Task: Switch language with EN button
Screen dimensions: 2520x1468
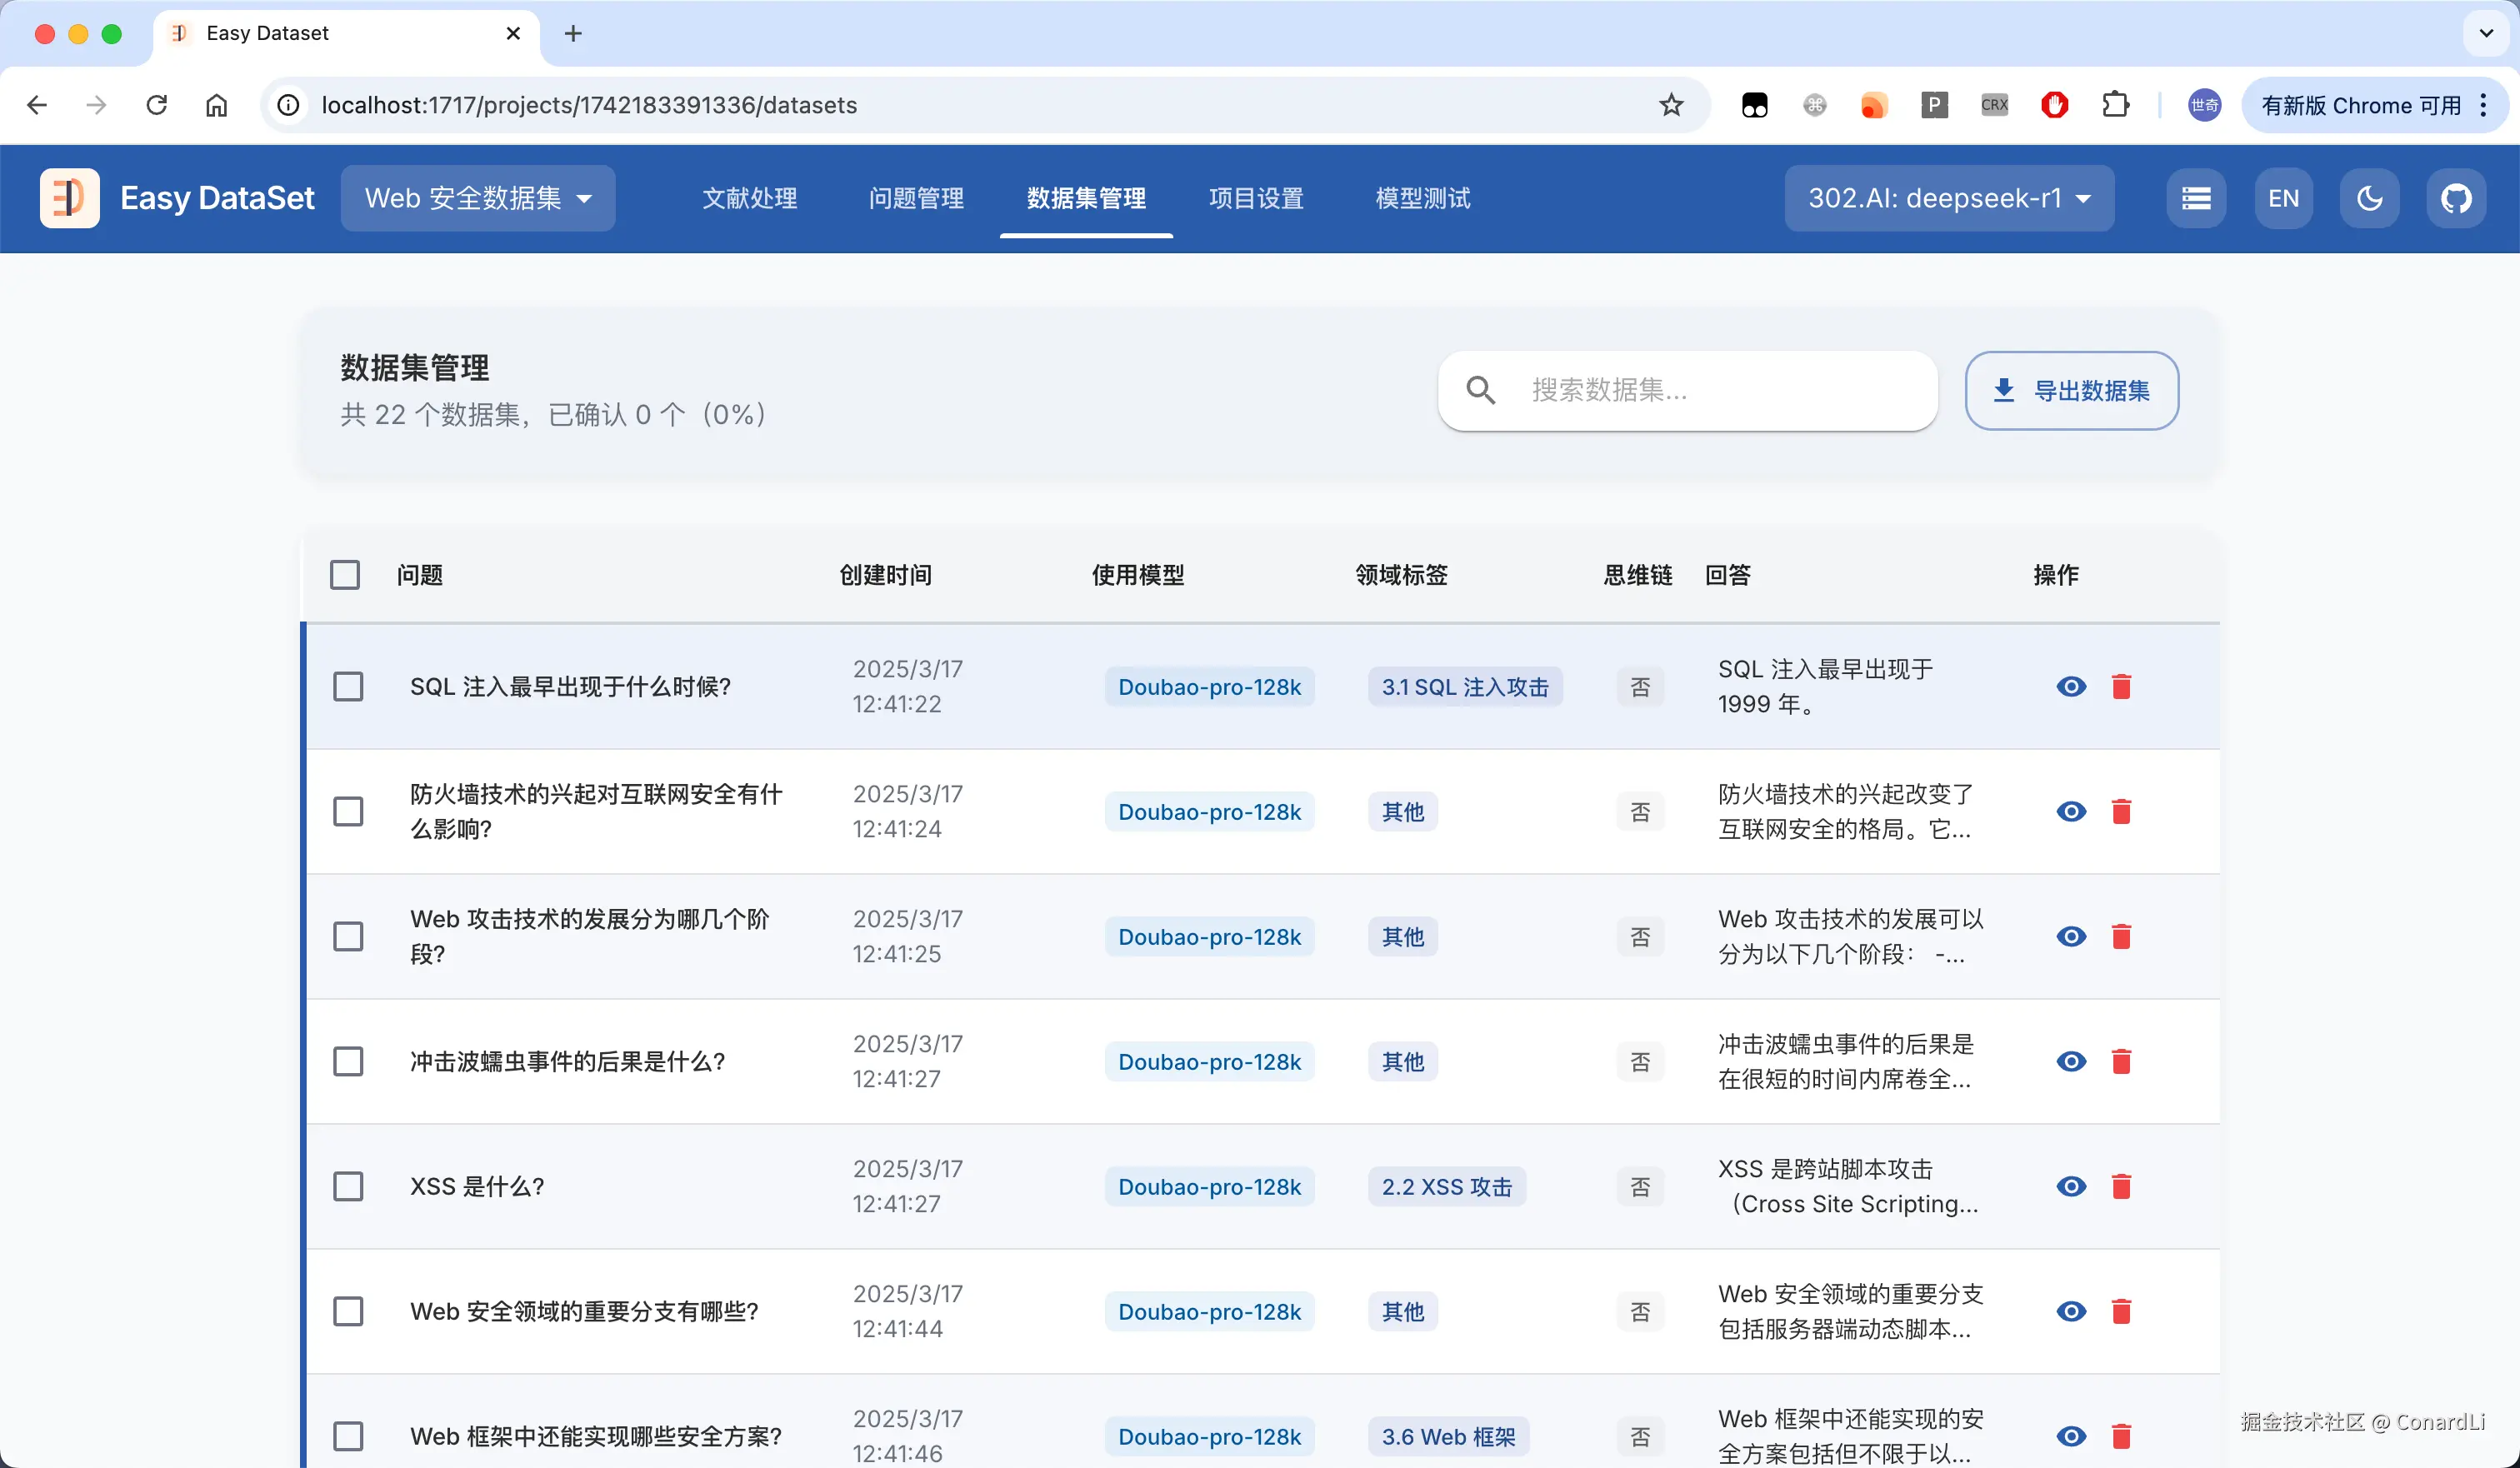Action: [2283, 198]
